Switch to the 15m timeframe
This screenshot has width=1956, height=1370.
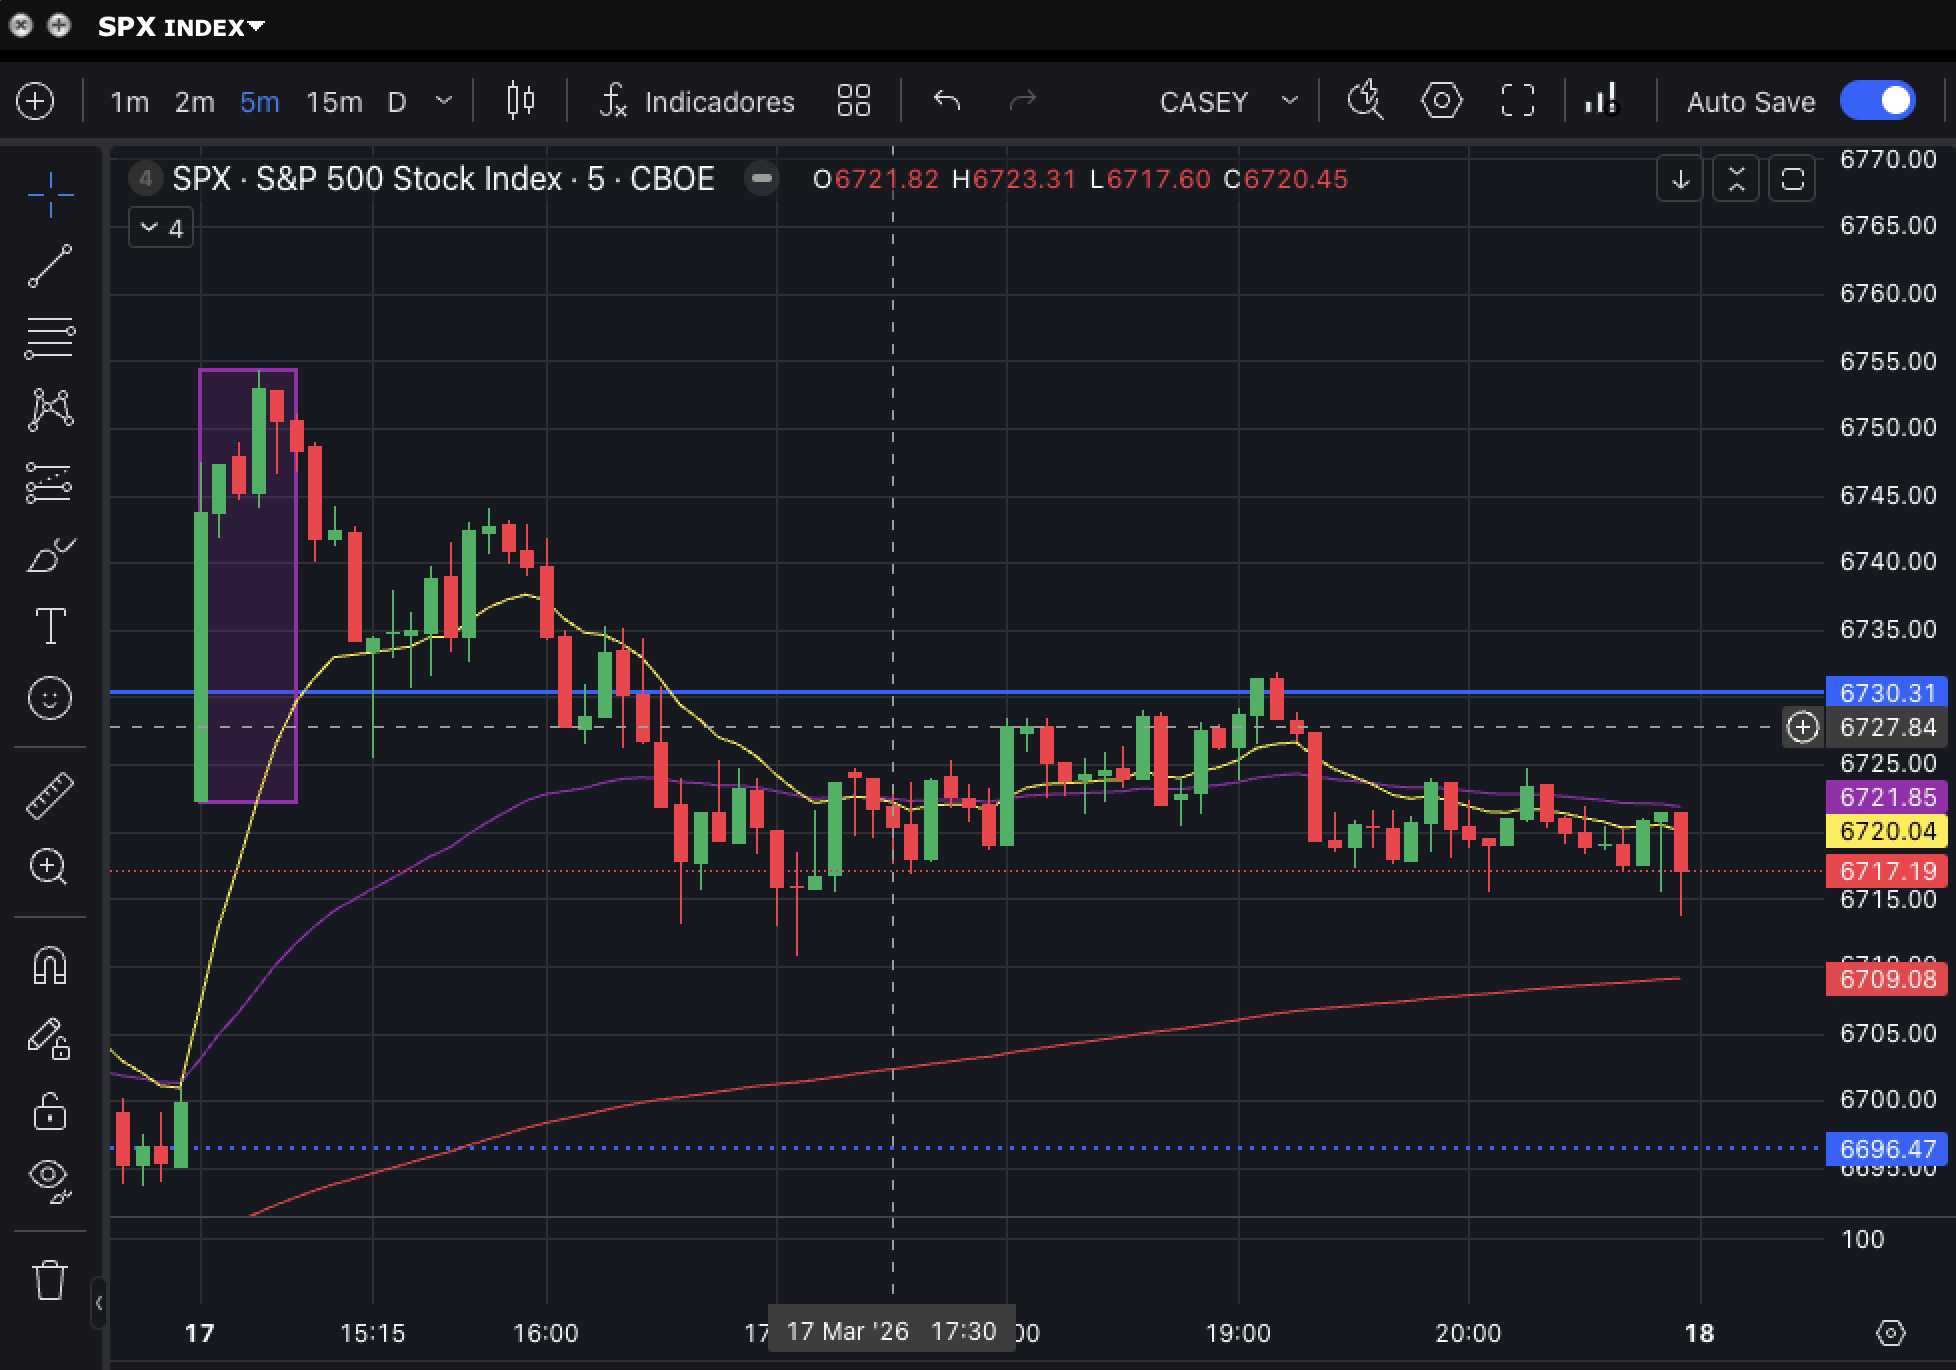point(334,101)
